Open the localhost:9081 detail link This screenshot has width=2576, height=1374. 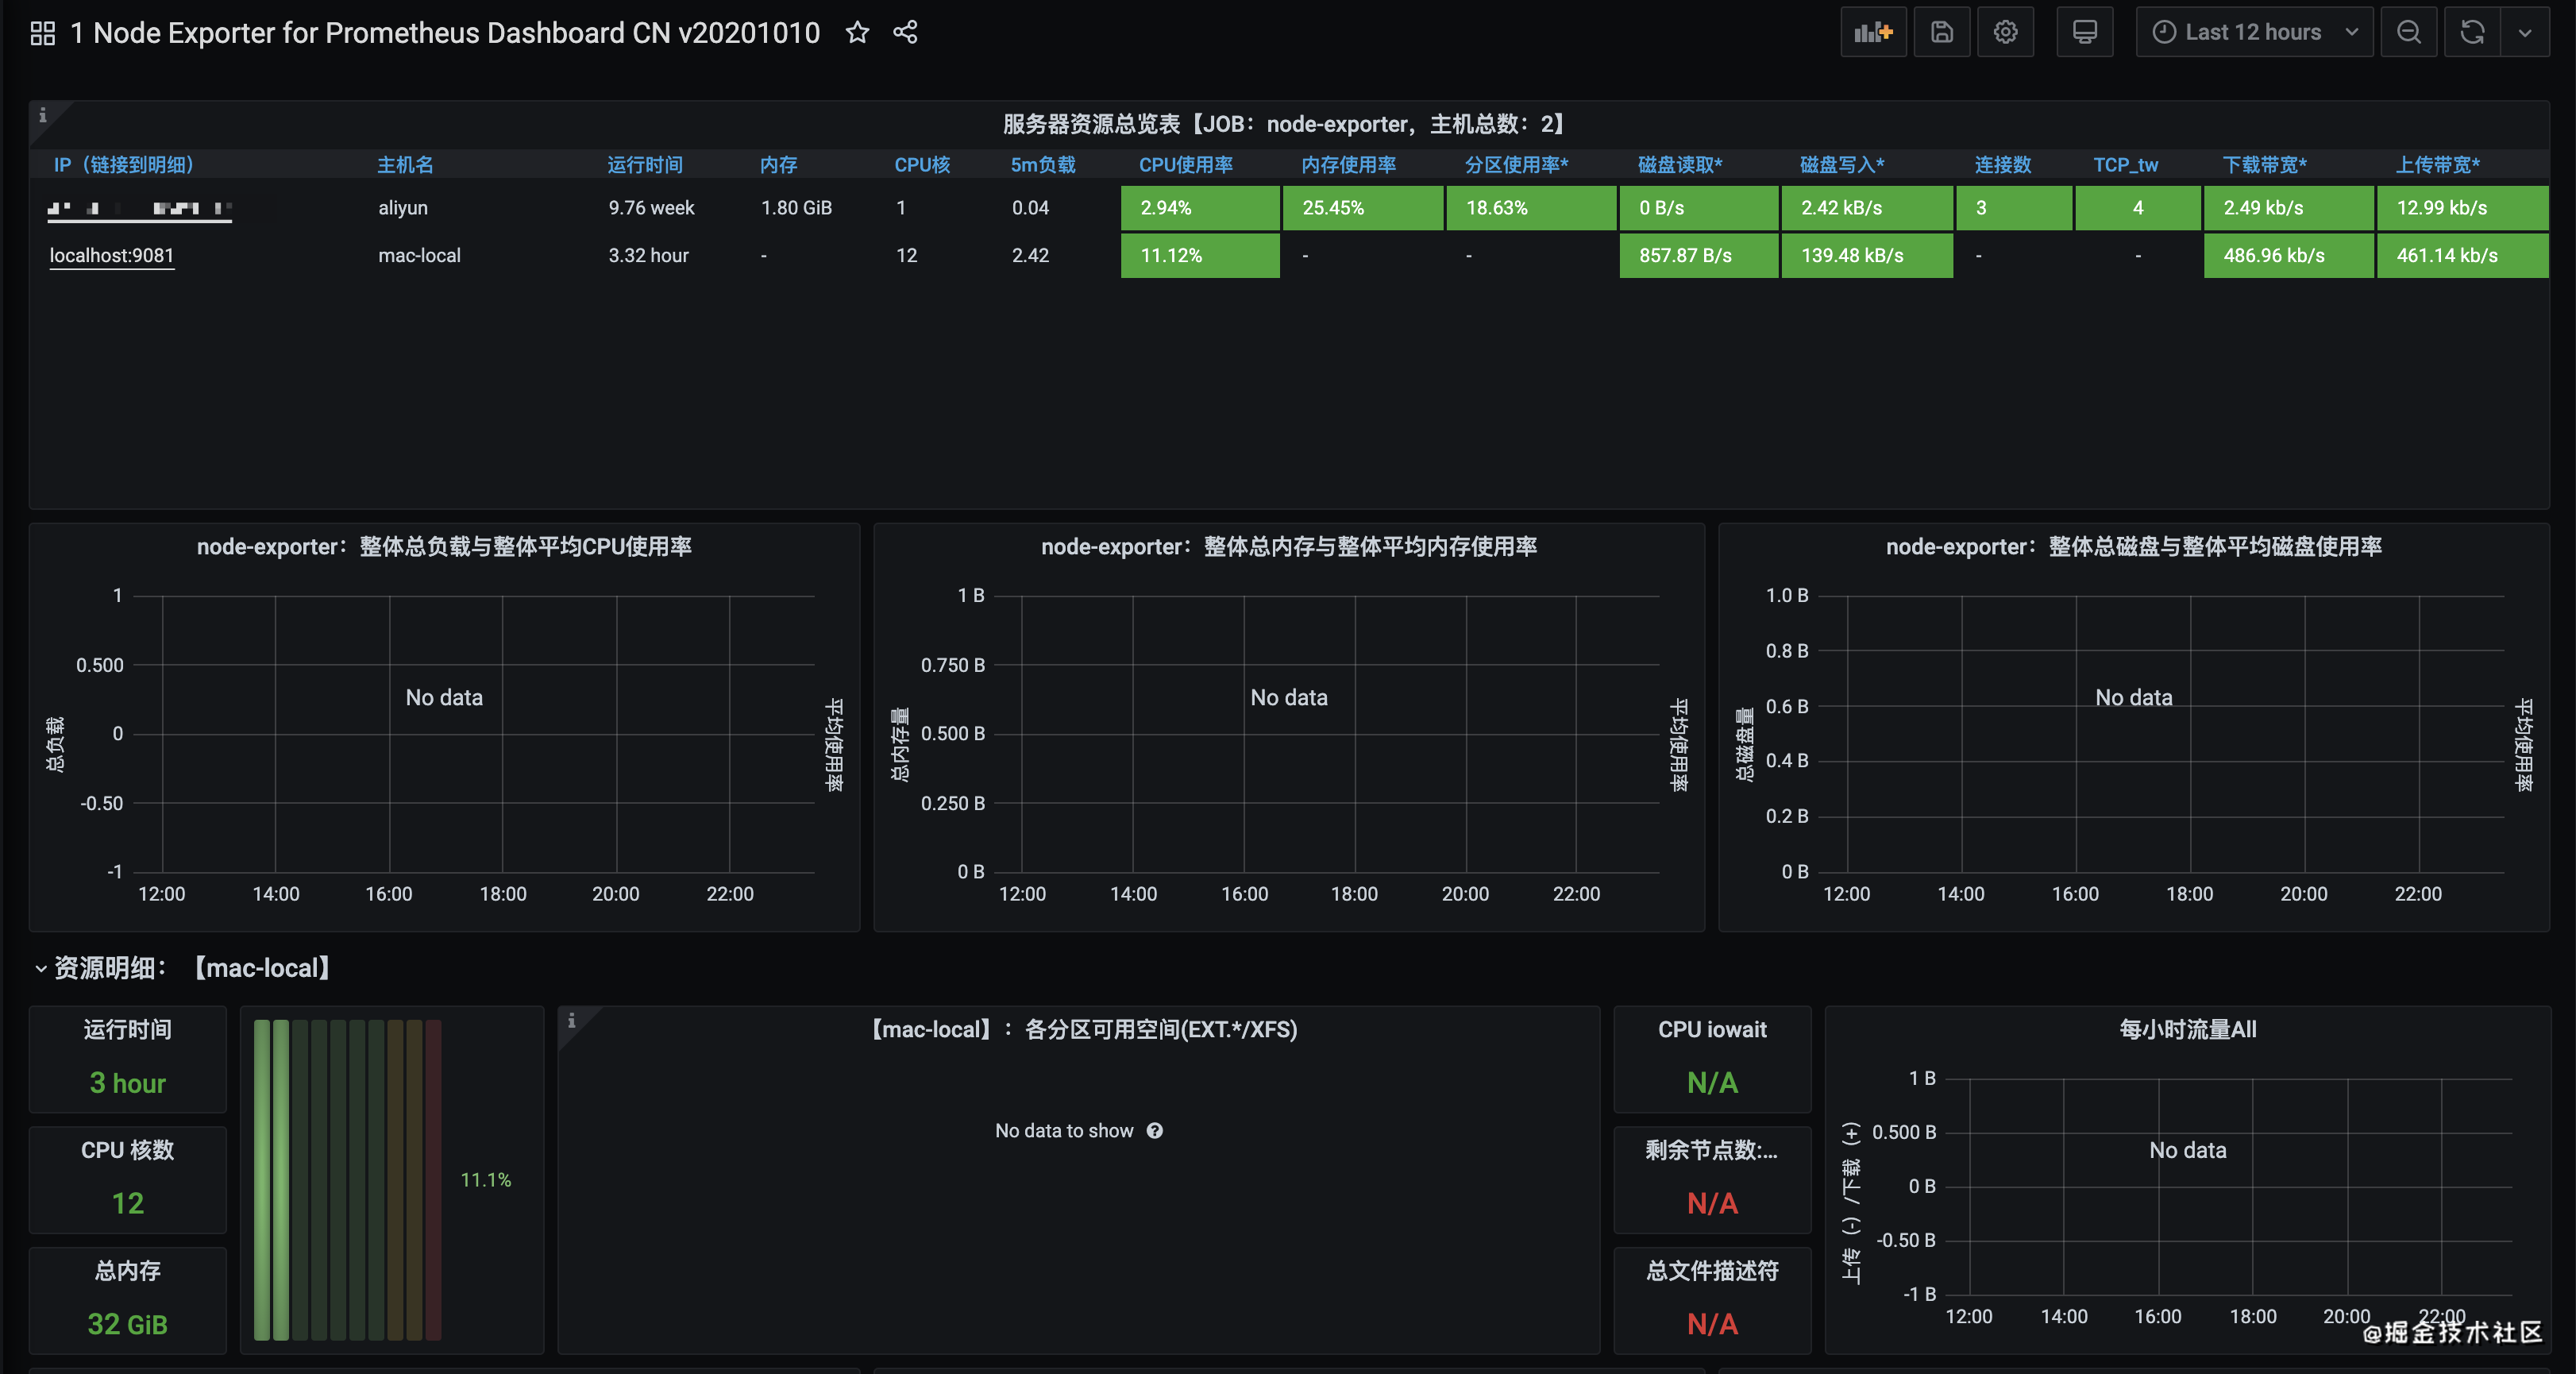tap(112, 255)
